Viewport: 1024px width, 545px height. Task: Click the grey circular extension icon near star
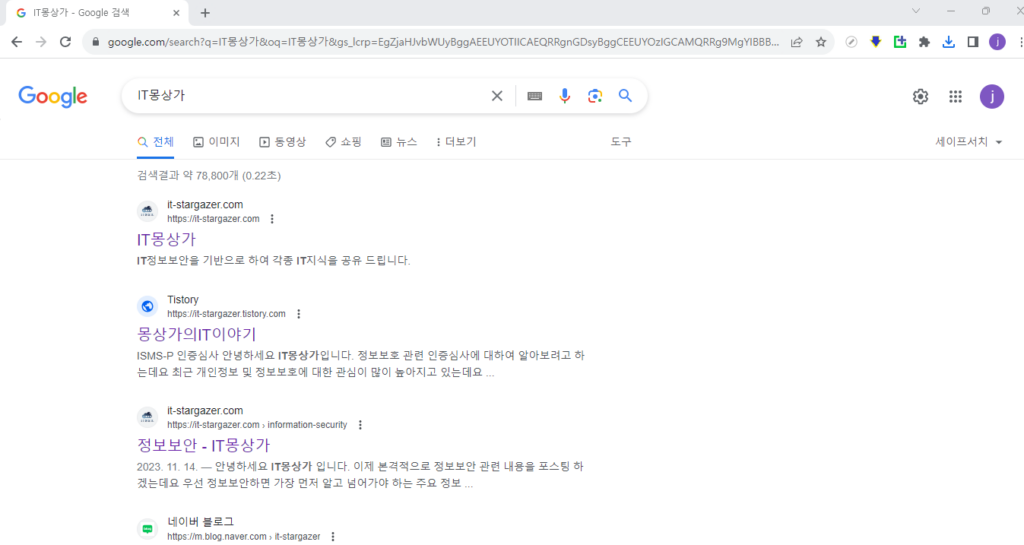pos(851,42)
